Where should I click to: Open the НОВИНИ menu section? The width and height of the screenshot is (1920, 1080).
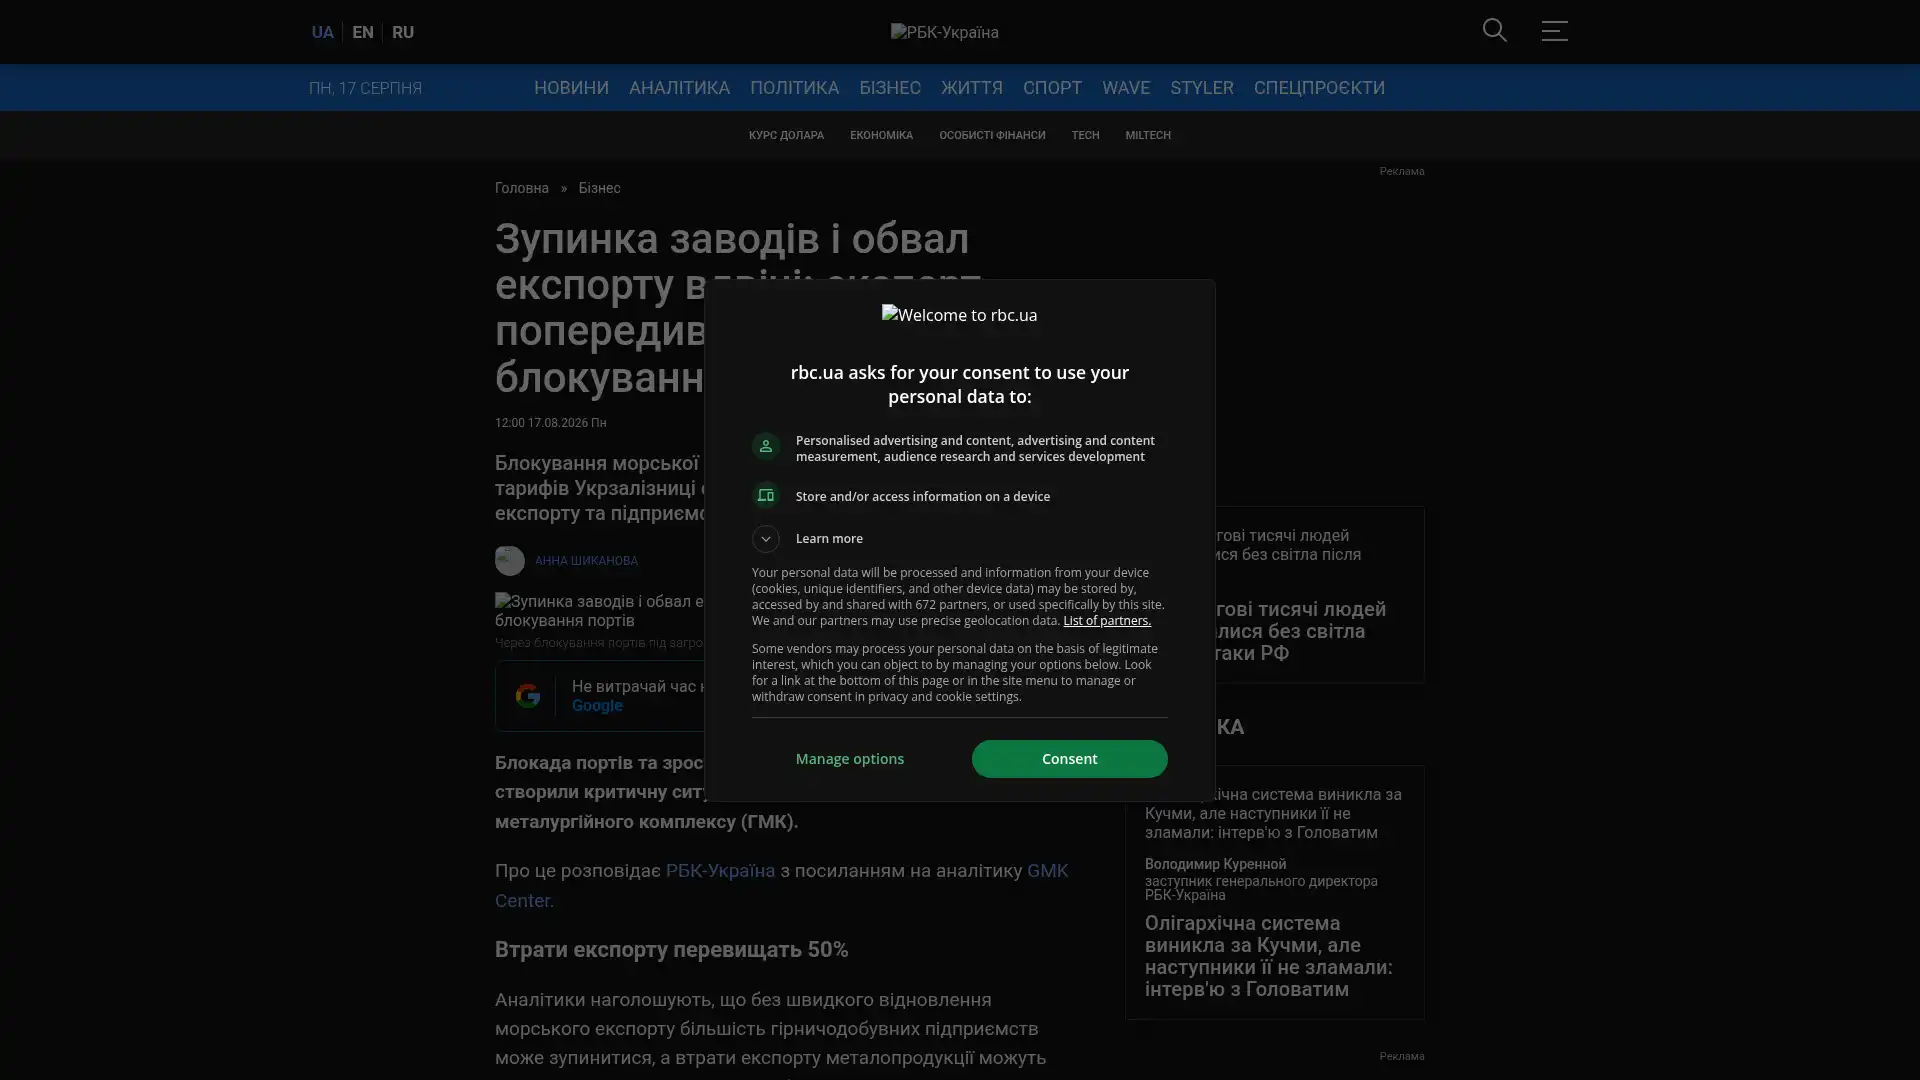[571, 88]
